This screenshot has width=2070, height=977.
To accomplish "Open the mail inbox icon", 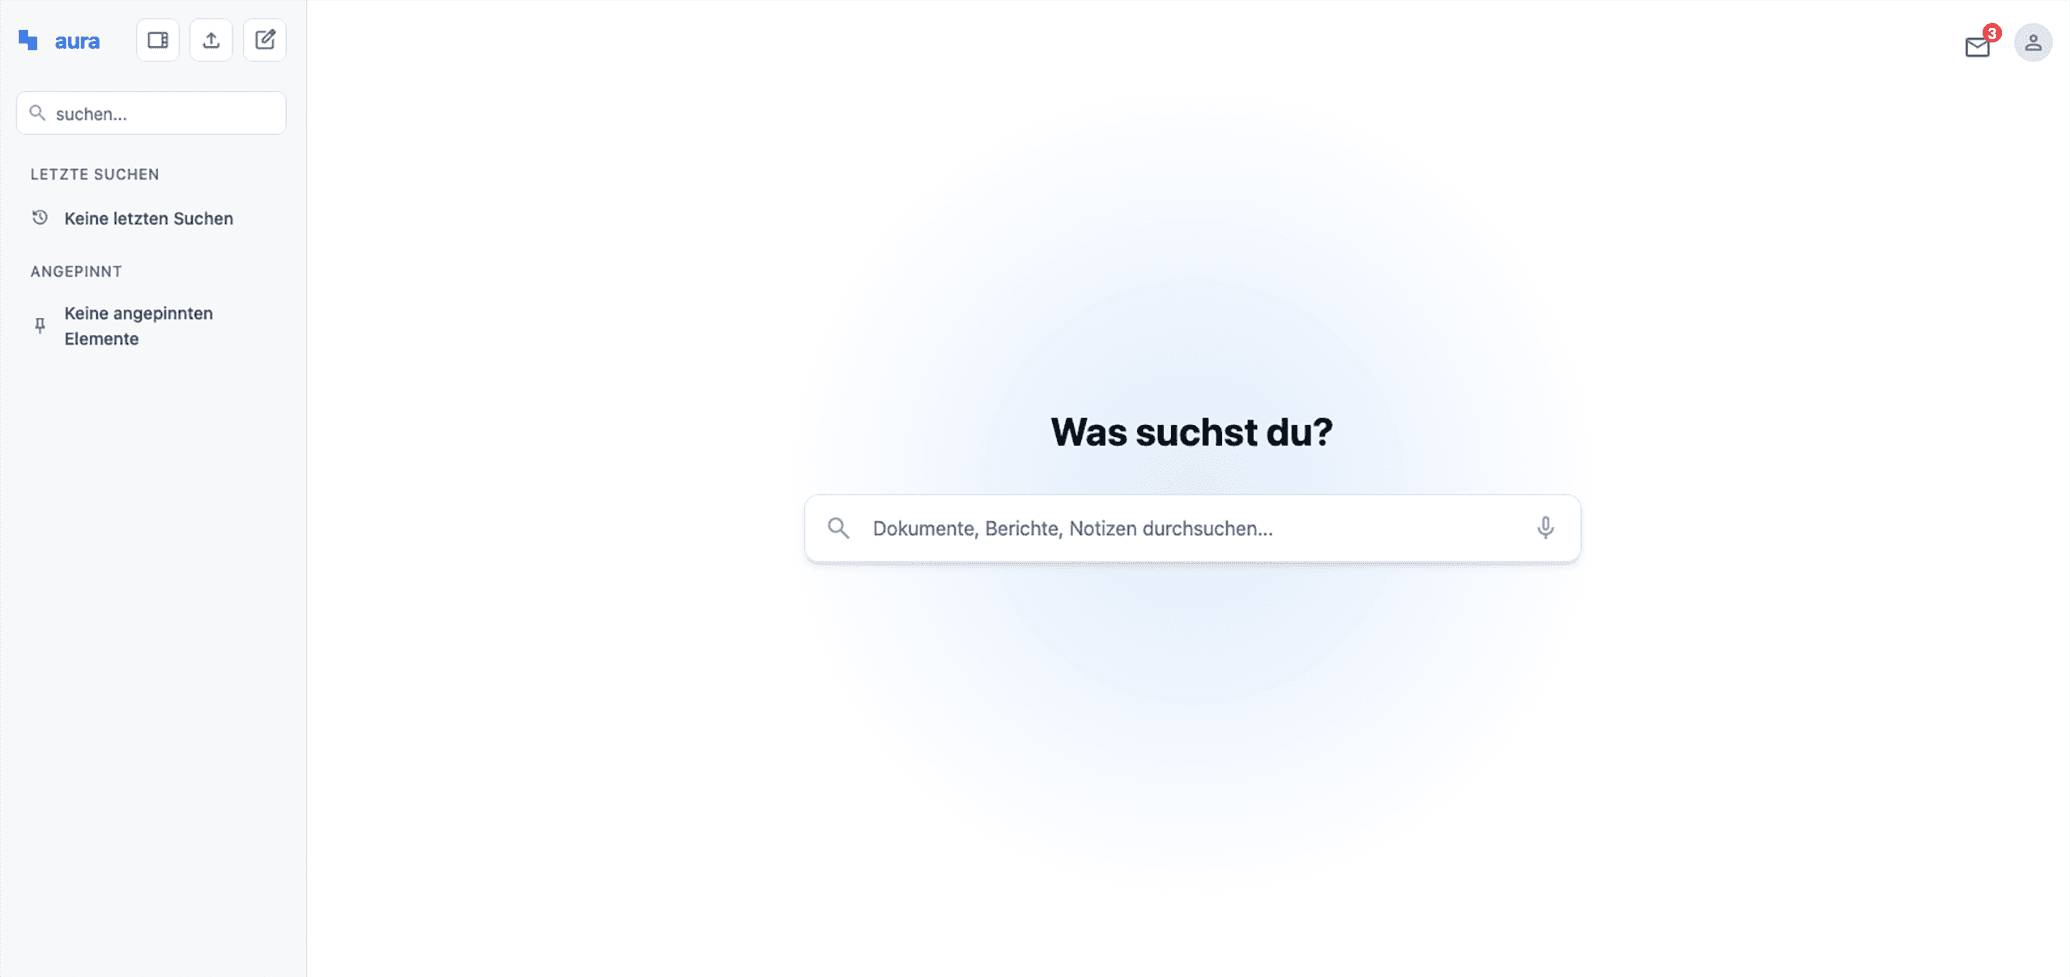I will click(1977, 47).
